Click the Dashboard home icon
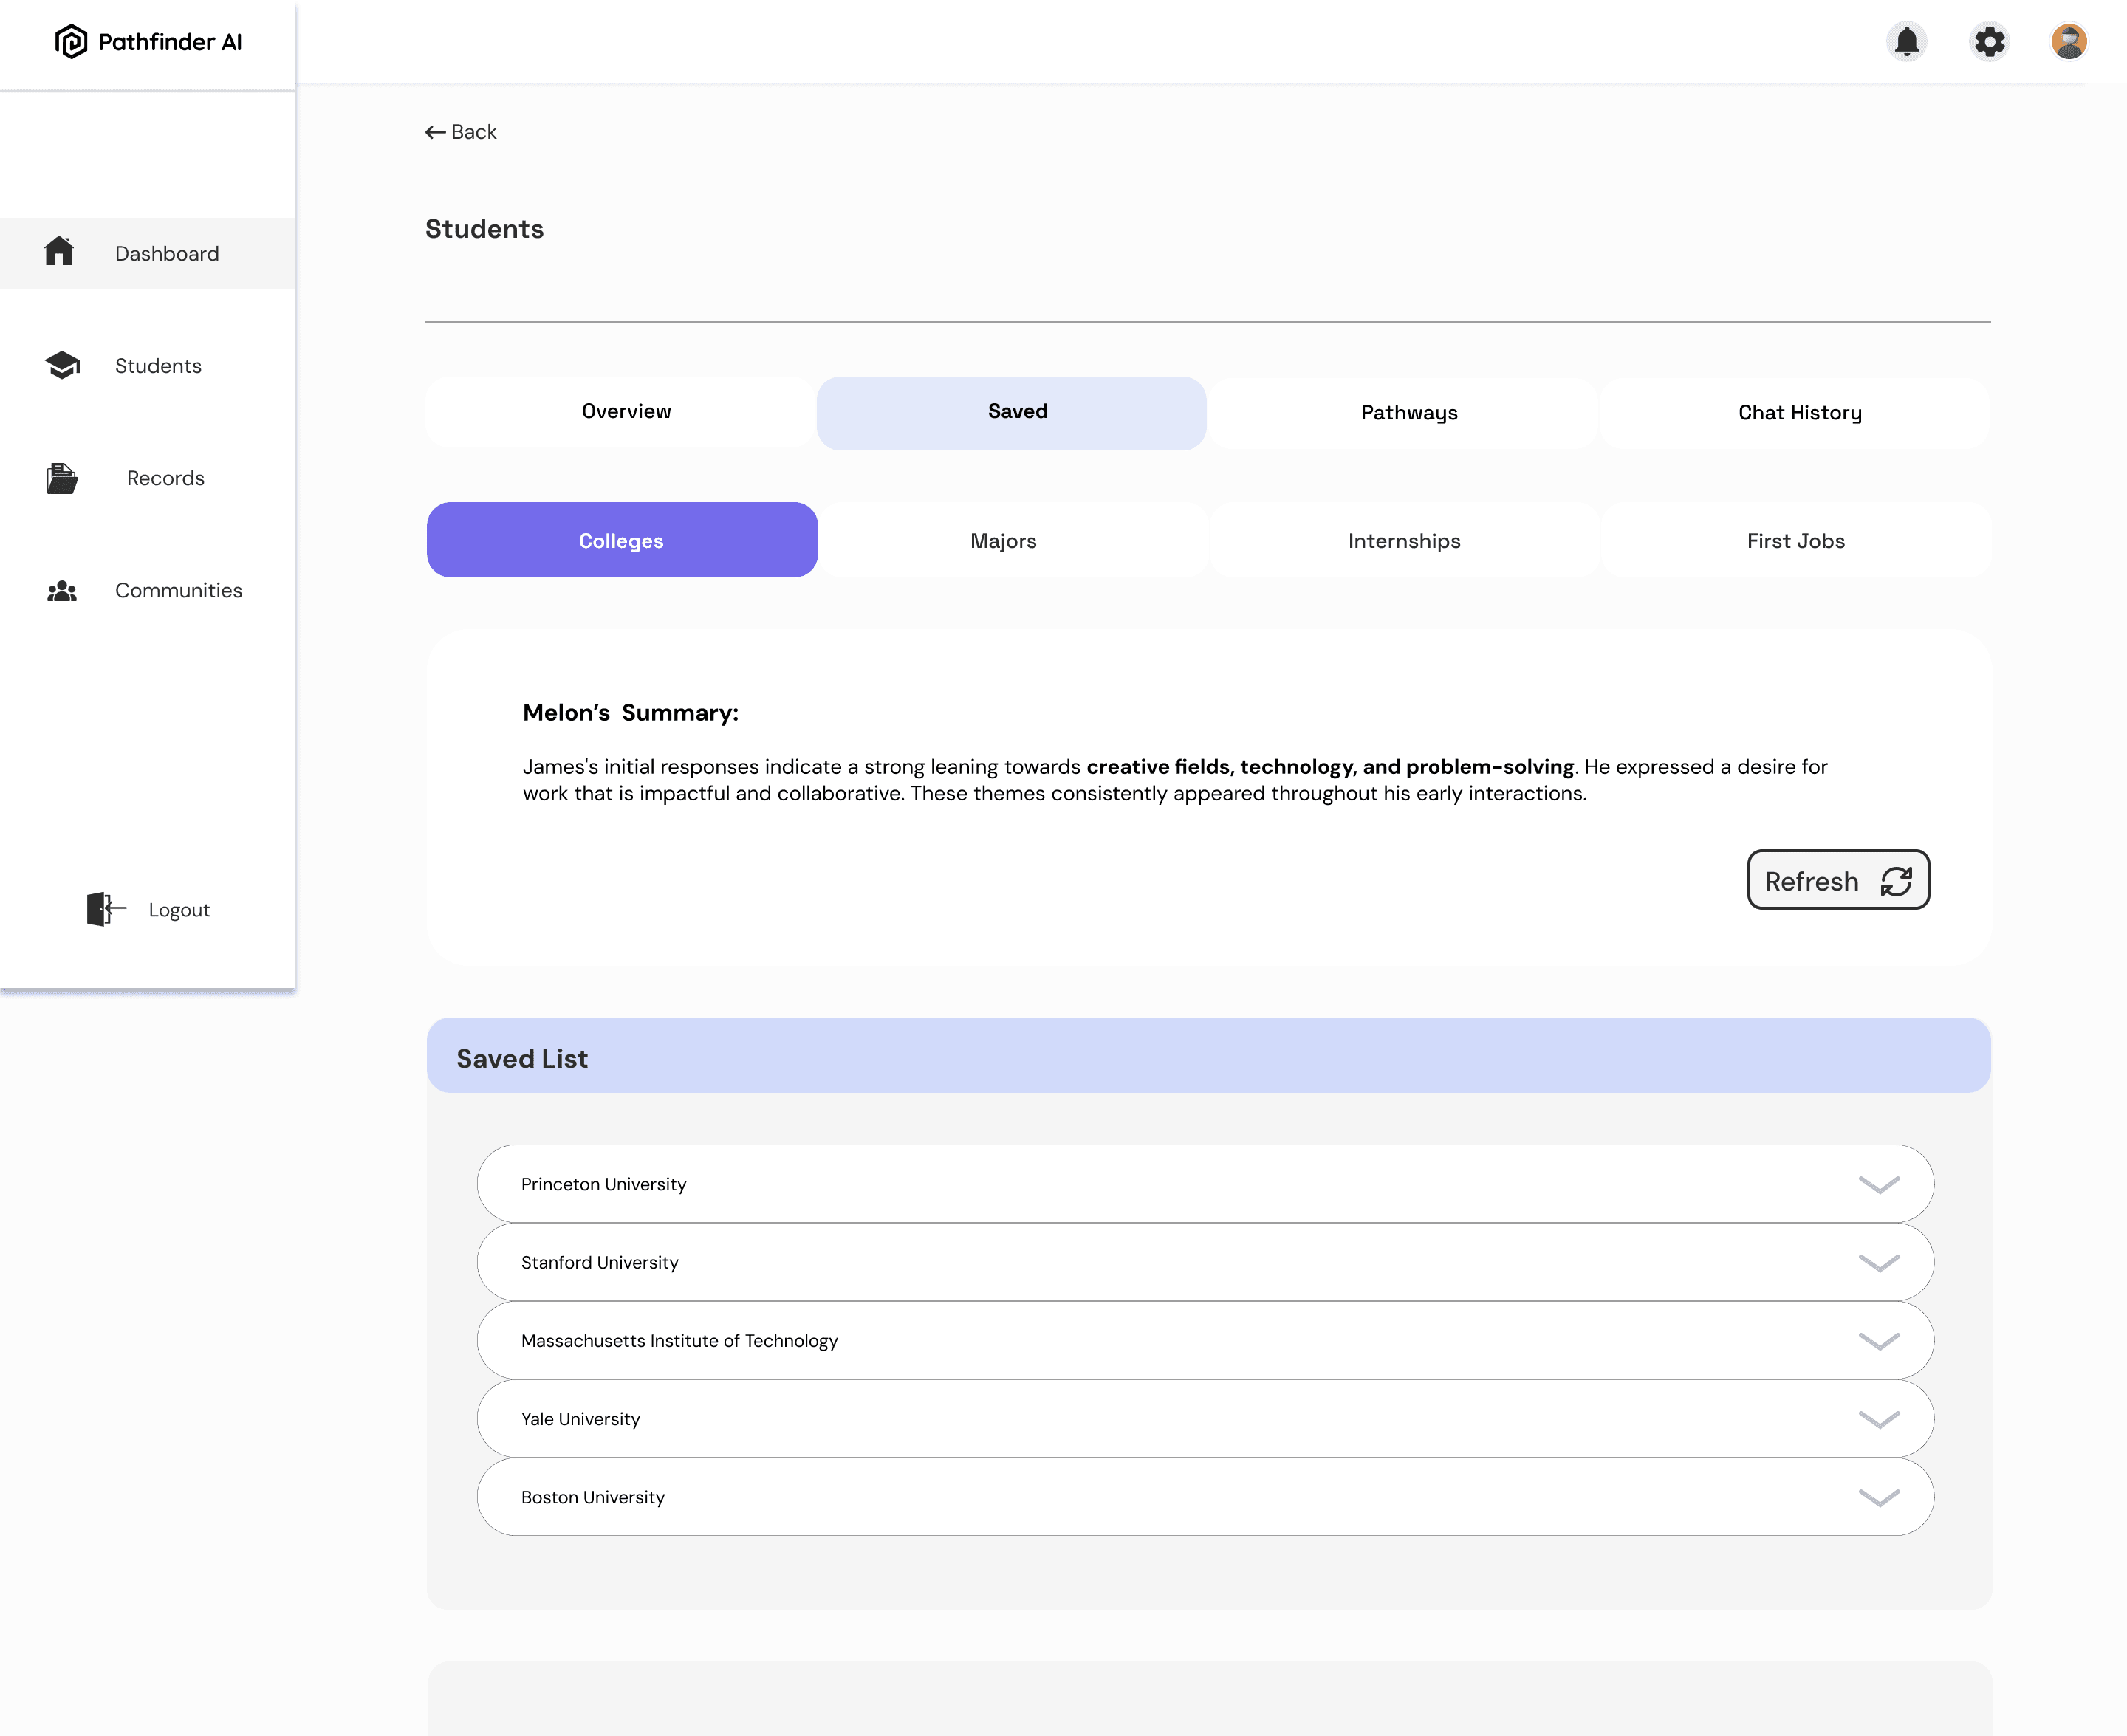 coord(59,252)
